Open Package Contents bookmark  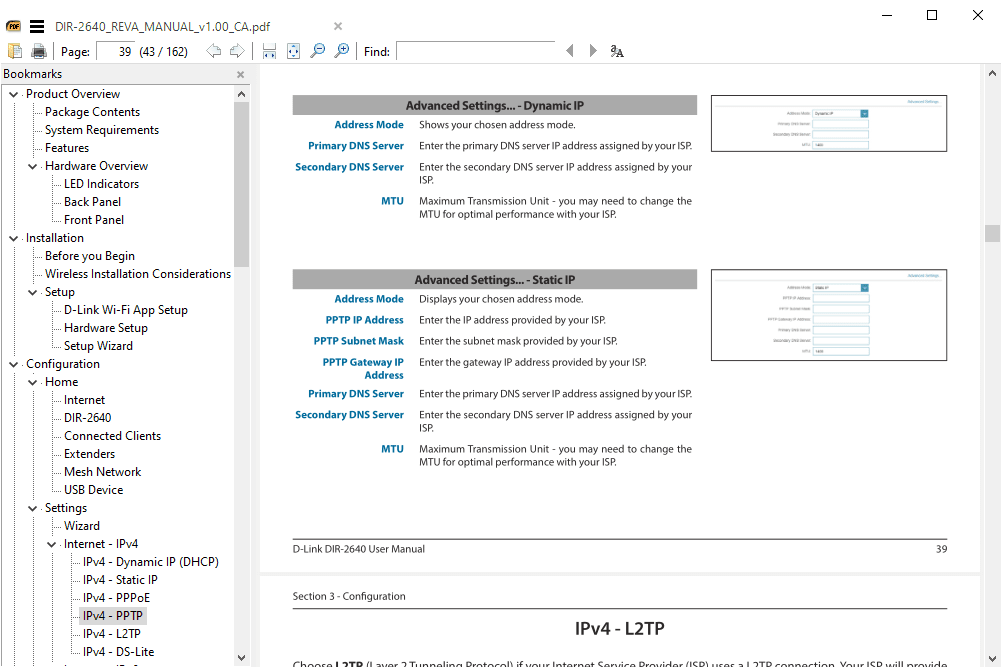pos(92,112)
